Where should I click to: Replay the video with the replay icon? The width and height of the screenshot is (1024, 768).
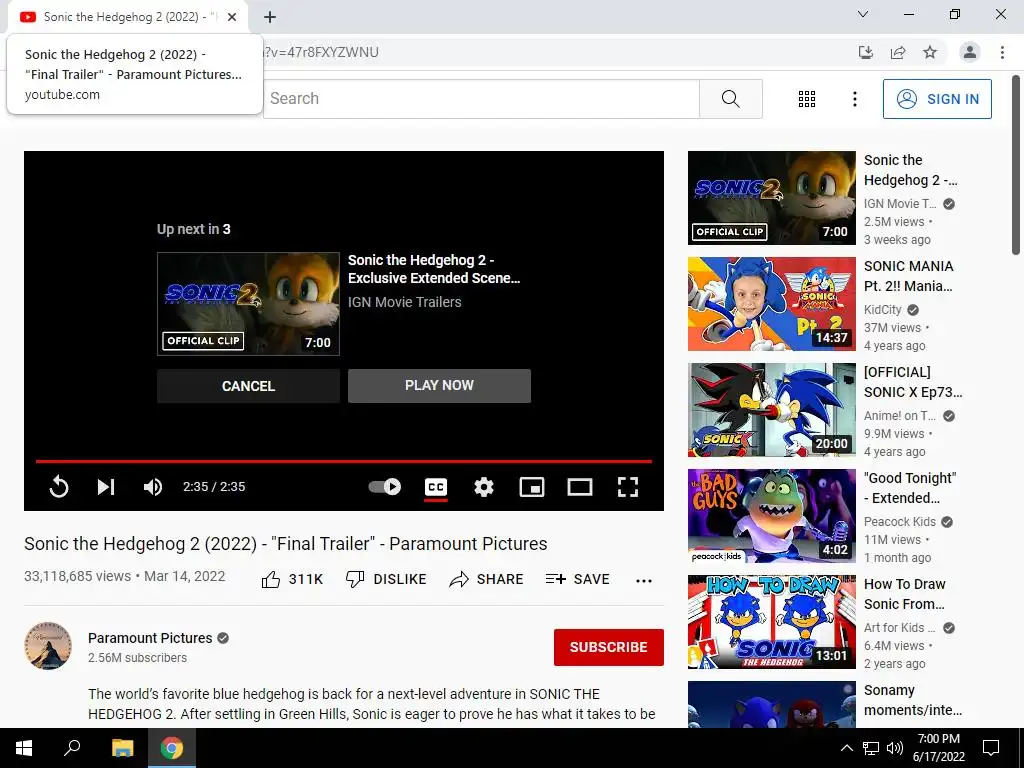(59, 487)
